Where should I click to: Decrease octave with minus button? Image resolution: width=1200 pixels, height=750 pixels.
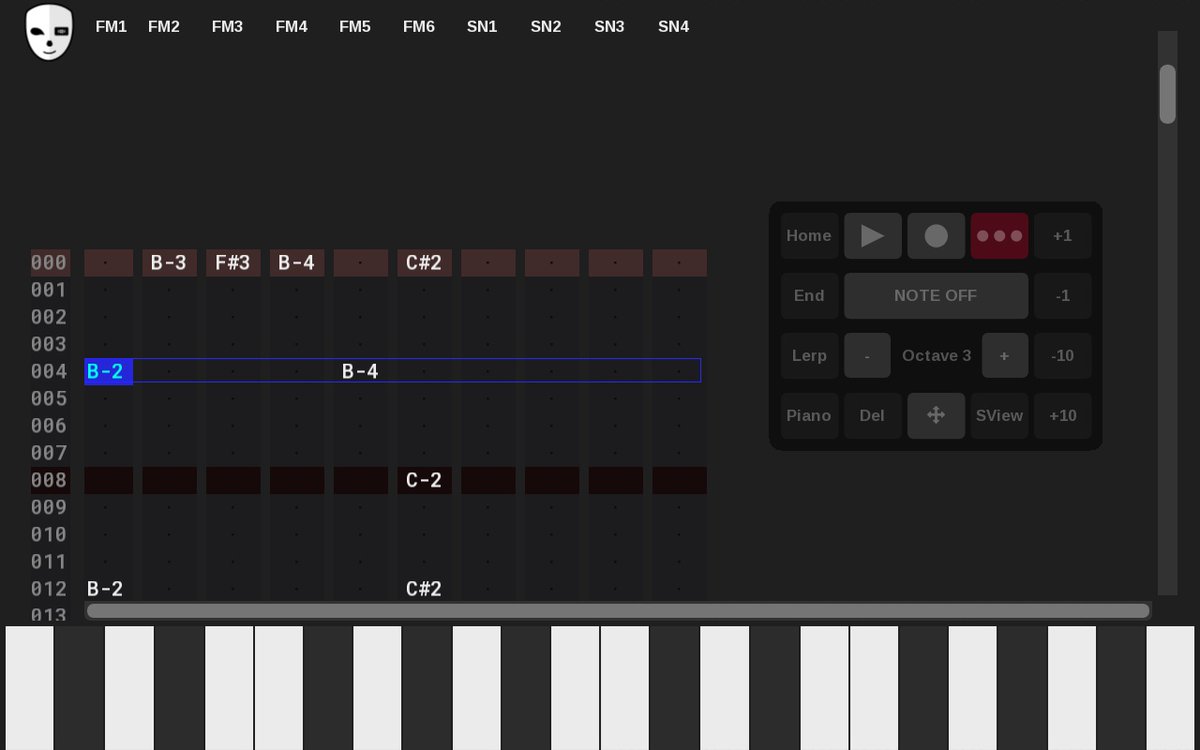tap(867, 356)
